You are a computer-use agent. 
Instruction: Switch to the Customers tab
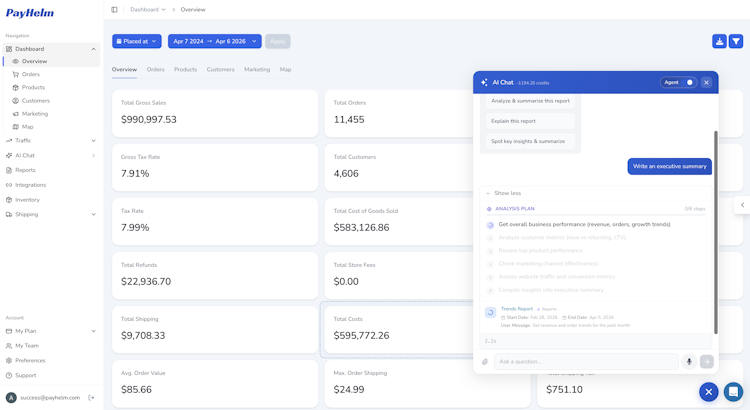click(221, 69)
